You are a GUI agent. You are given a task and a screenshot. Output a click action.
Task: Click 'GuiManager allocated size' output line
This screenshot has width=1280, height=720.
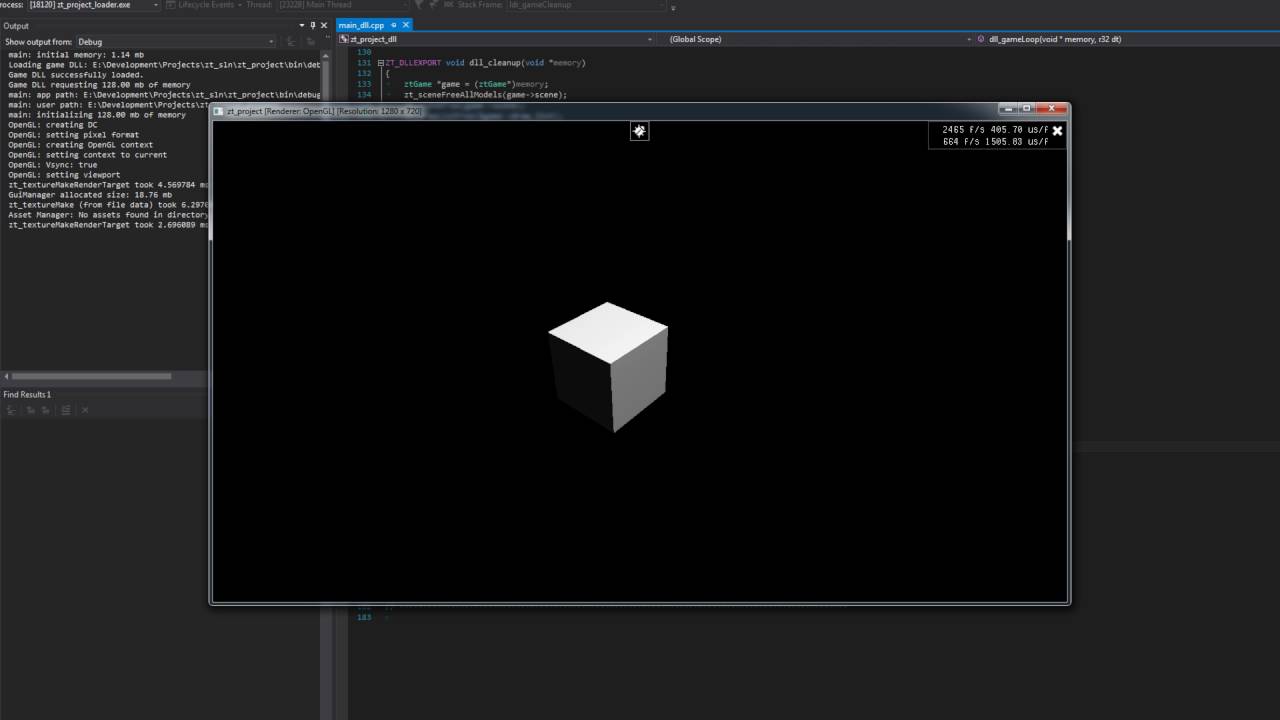[x=90, y=195]
